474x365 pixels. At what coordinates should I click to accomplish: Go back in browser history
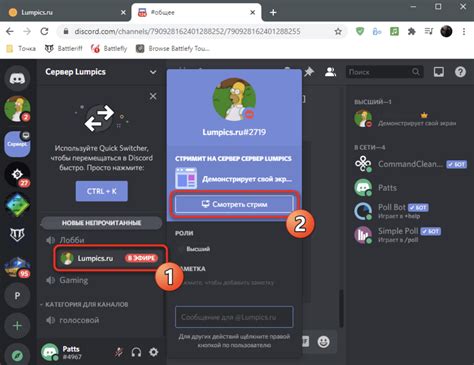pyautogui.click(x=10, y=31)
